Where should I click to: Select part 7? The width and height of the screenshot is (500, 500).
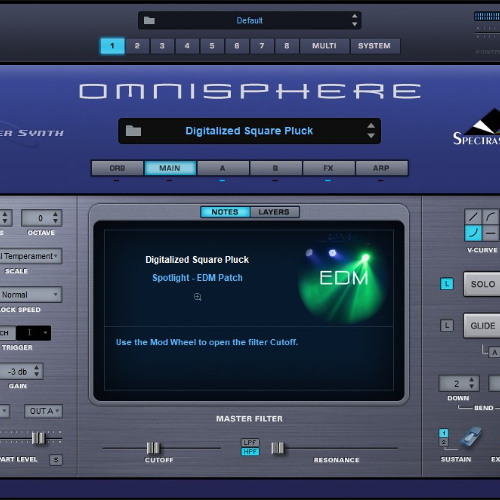(262, 46)
